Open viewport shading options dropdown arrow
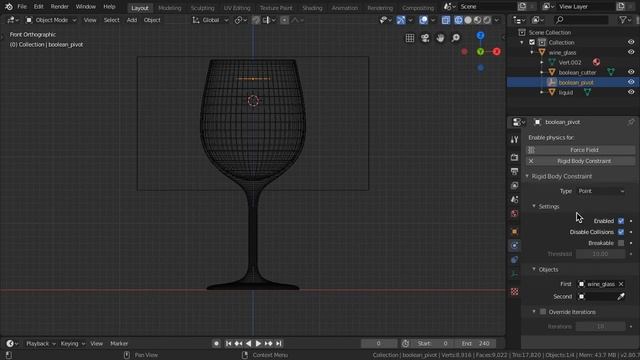Image resolution: width=640 pixels, height=360 pixels. (496, 20)
